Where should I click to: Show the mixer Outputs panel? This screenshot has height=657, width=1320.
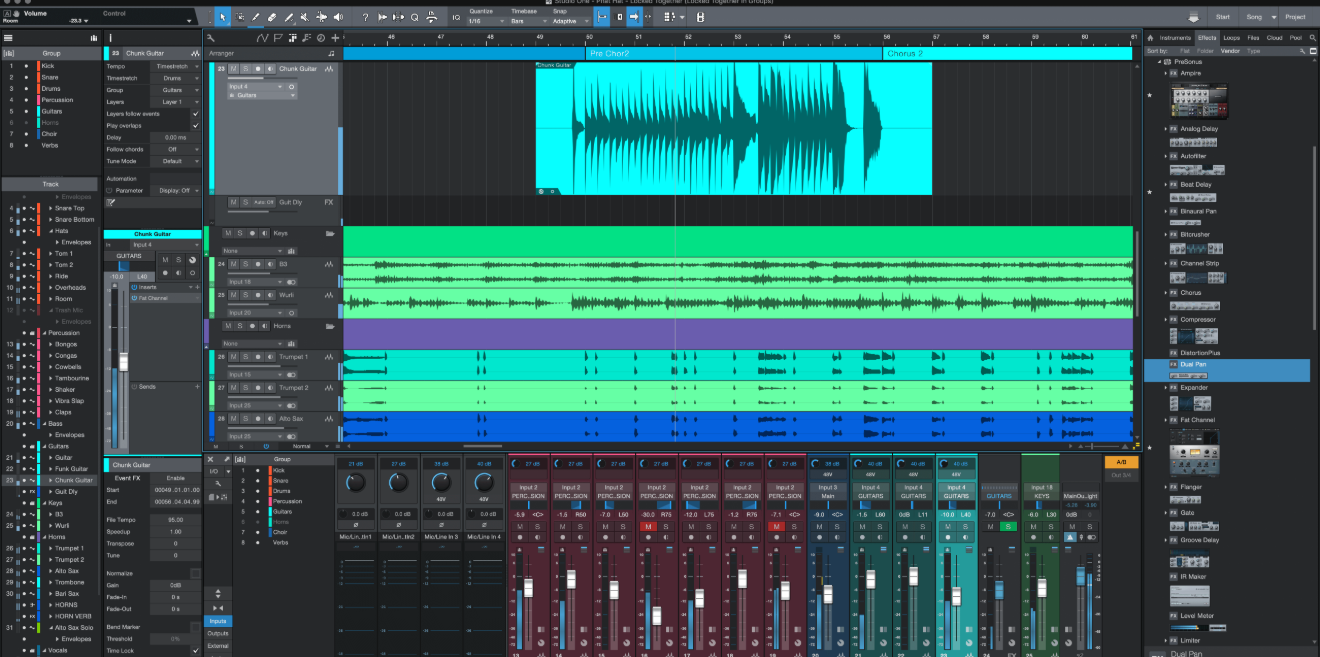(x=218, y=633)
